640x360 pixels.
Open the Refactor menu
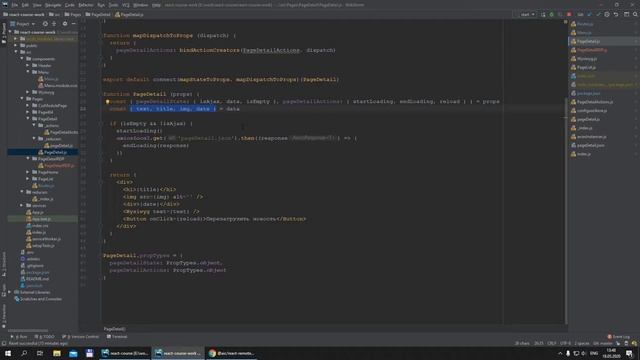point(86,5)
